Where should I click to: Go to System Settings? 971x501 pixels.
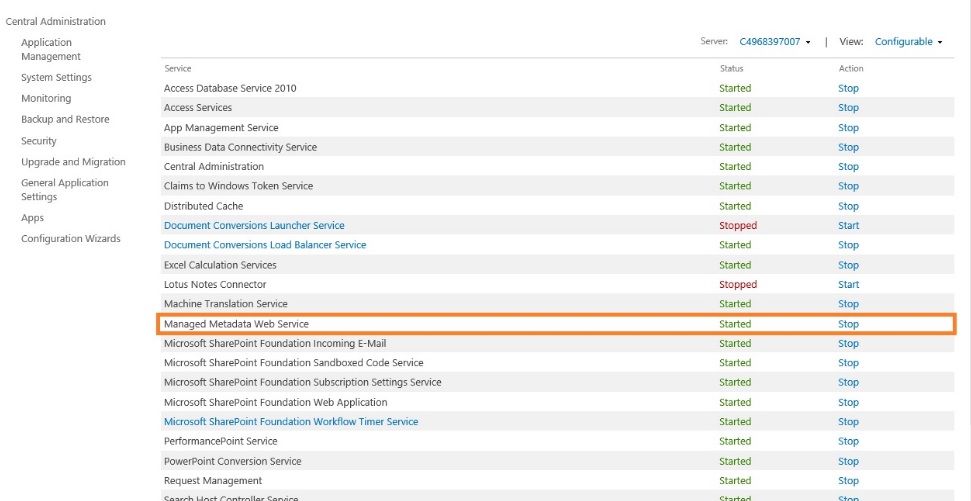point(56,78)
